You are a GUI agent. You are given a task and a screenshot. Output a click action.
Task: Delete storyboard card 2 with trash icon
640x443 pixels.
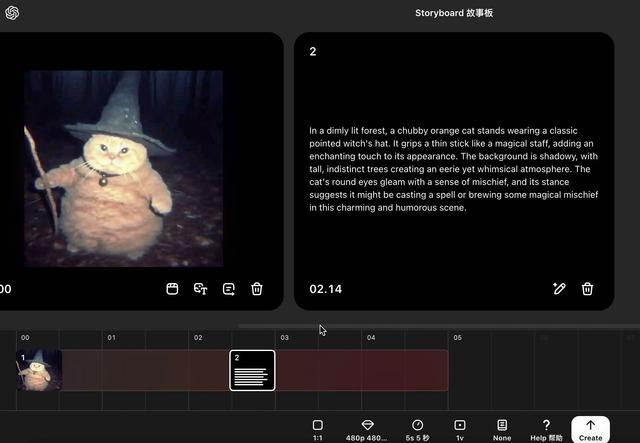[x=587, y=289]
